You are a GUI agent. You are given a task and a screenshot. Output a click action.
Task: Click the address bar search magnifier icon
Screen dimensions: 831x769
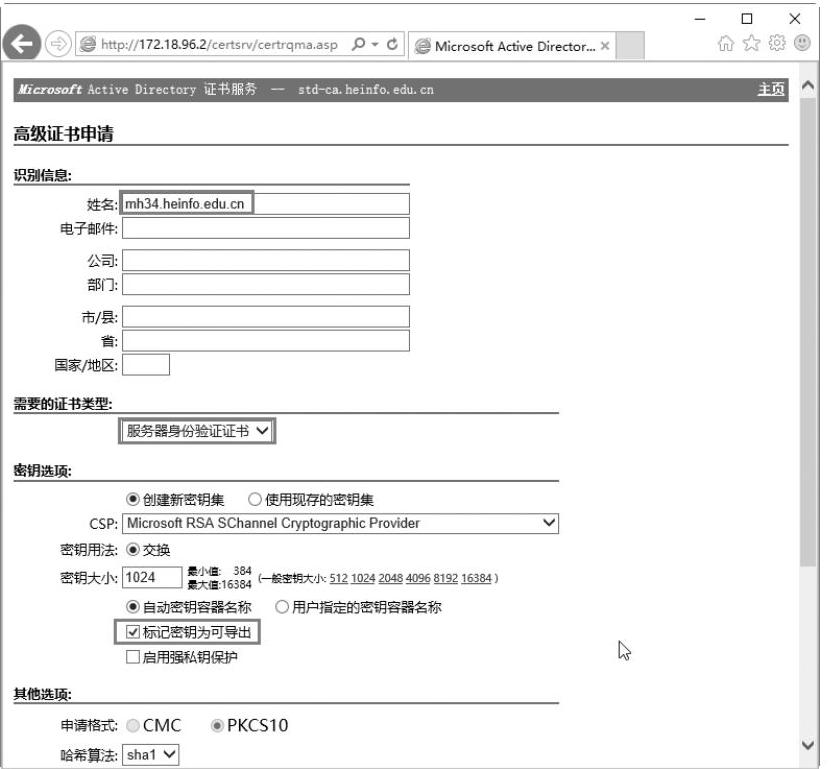[359, 44]
